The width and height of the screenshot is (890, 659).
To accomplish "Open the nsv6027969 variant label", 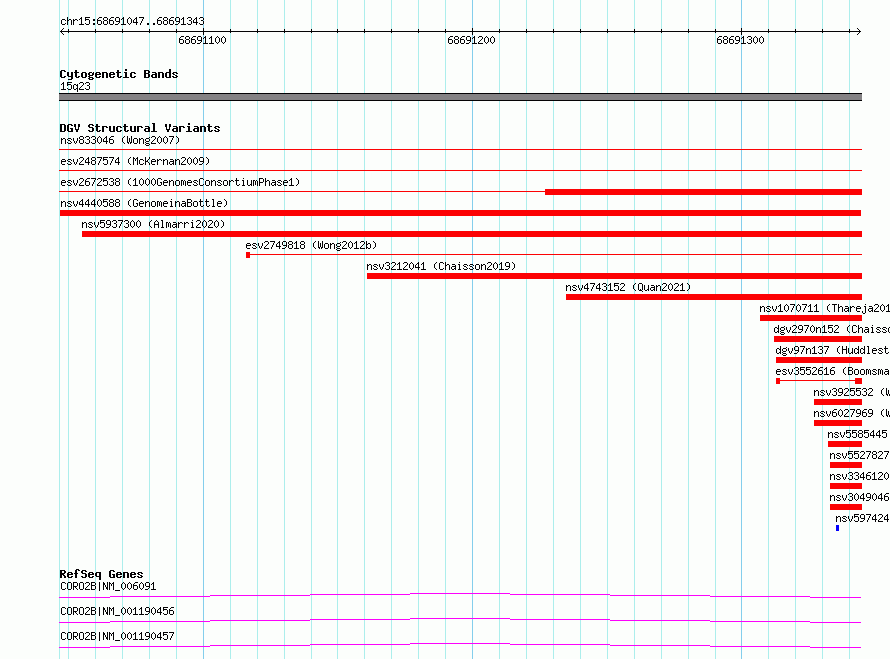I will click(851, 413).
